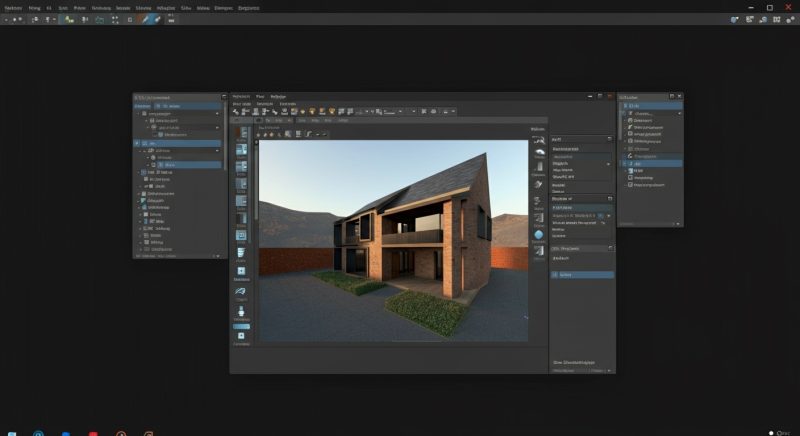Open dropdown arrow on second row of right outliner
This screenshot has width=800, height=436.
[x=679, y=113]
